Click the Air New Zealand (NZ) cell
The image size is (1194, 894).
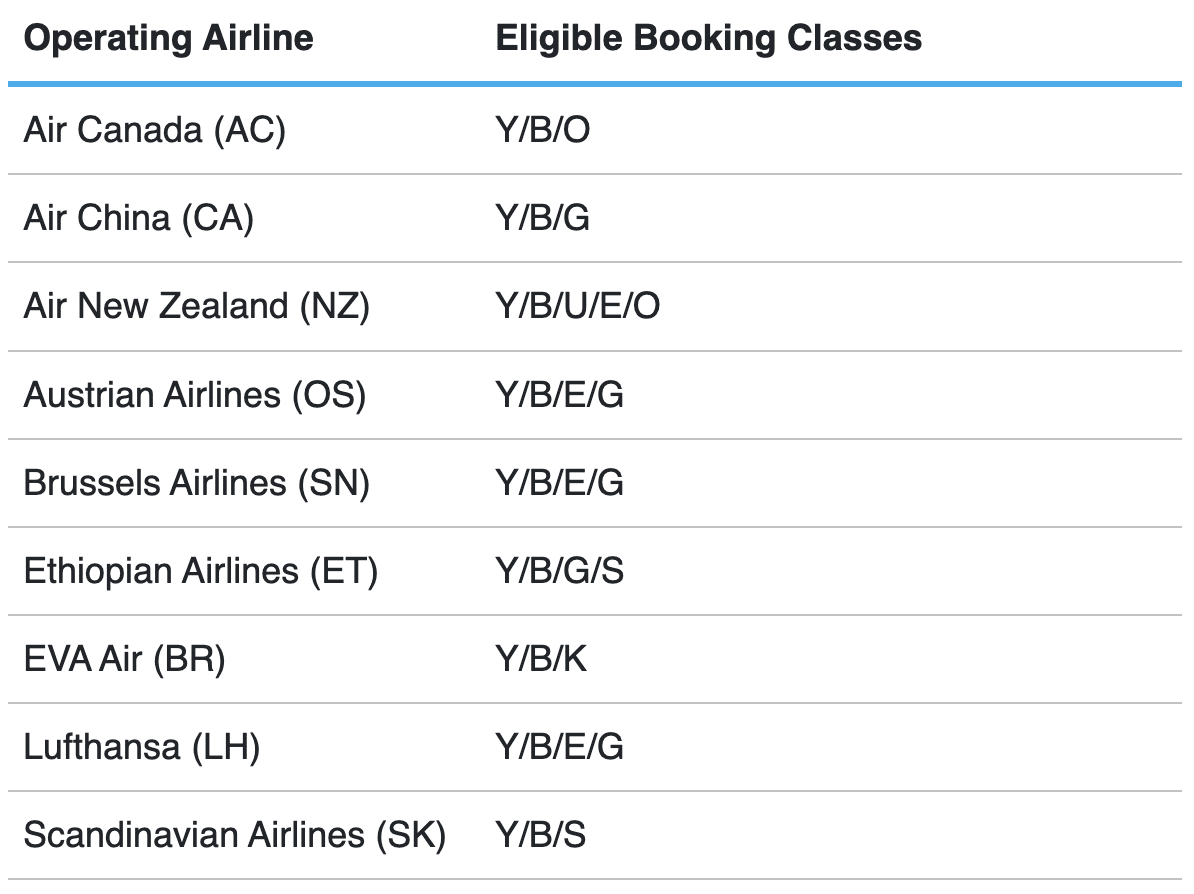(x=197, y=307)
